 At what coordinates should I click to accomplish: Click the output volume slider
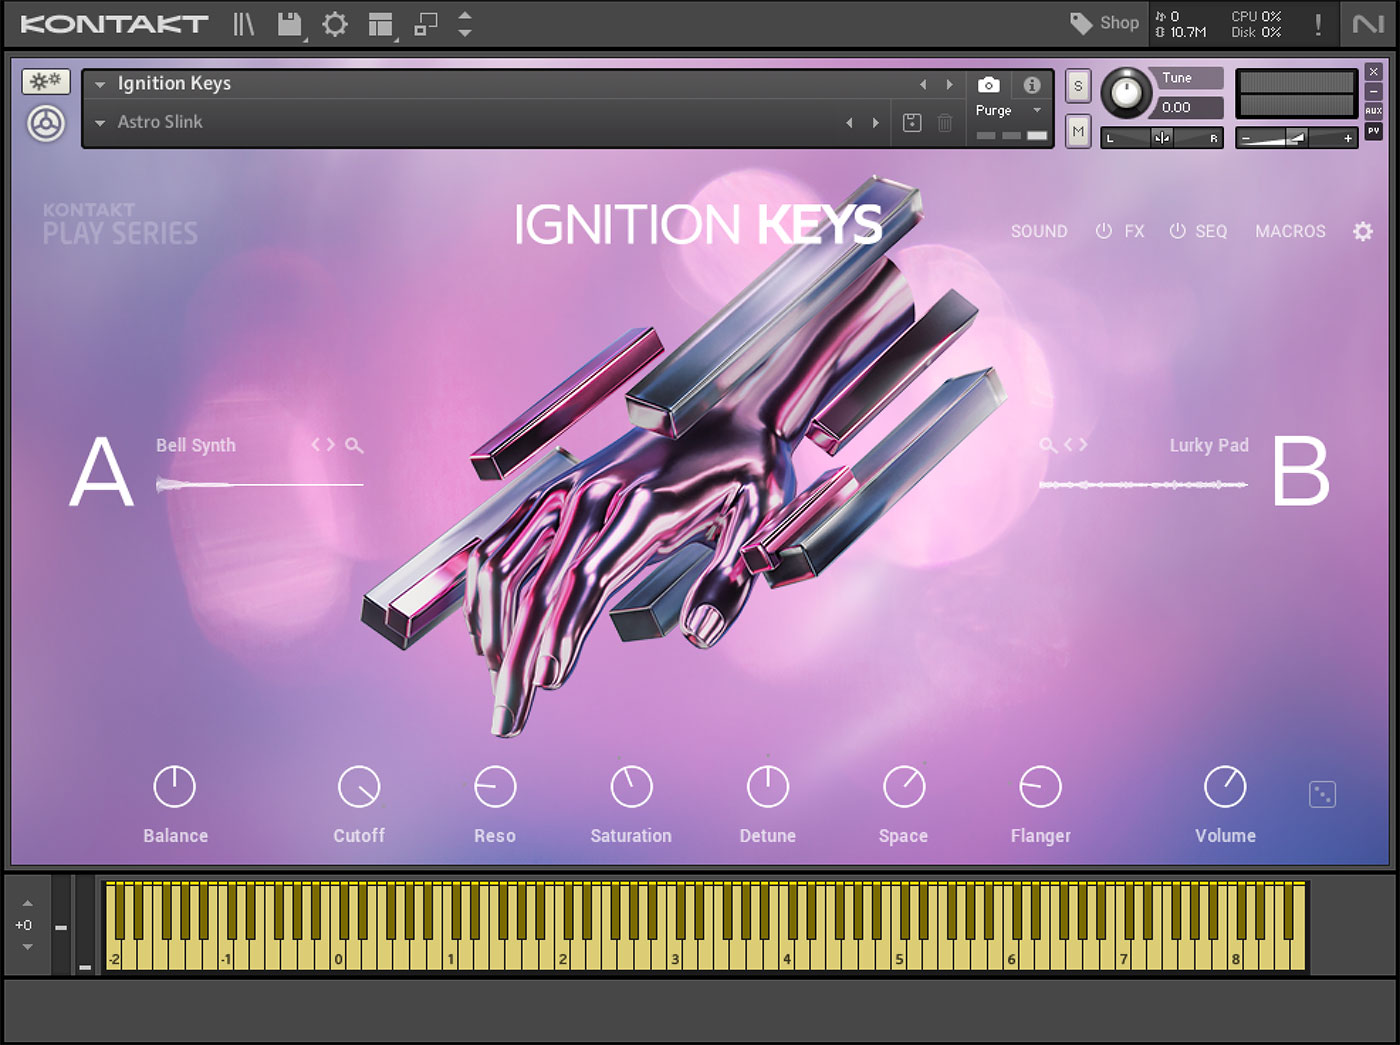[1296, 138]
